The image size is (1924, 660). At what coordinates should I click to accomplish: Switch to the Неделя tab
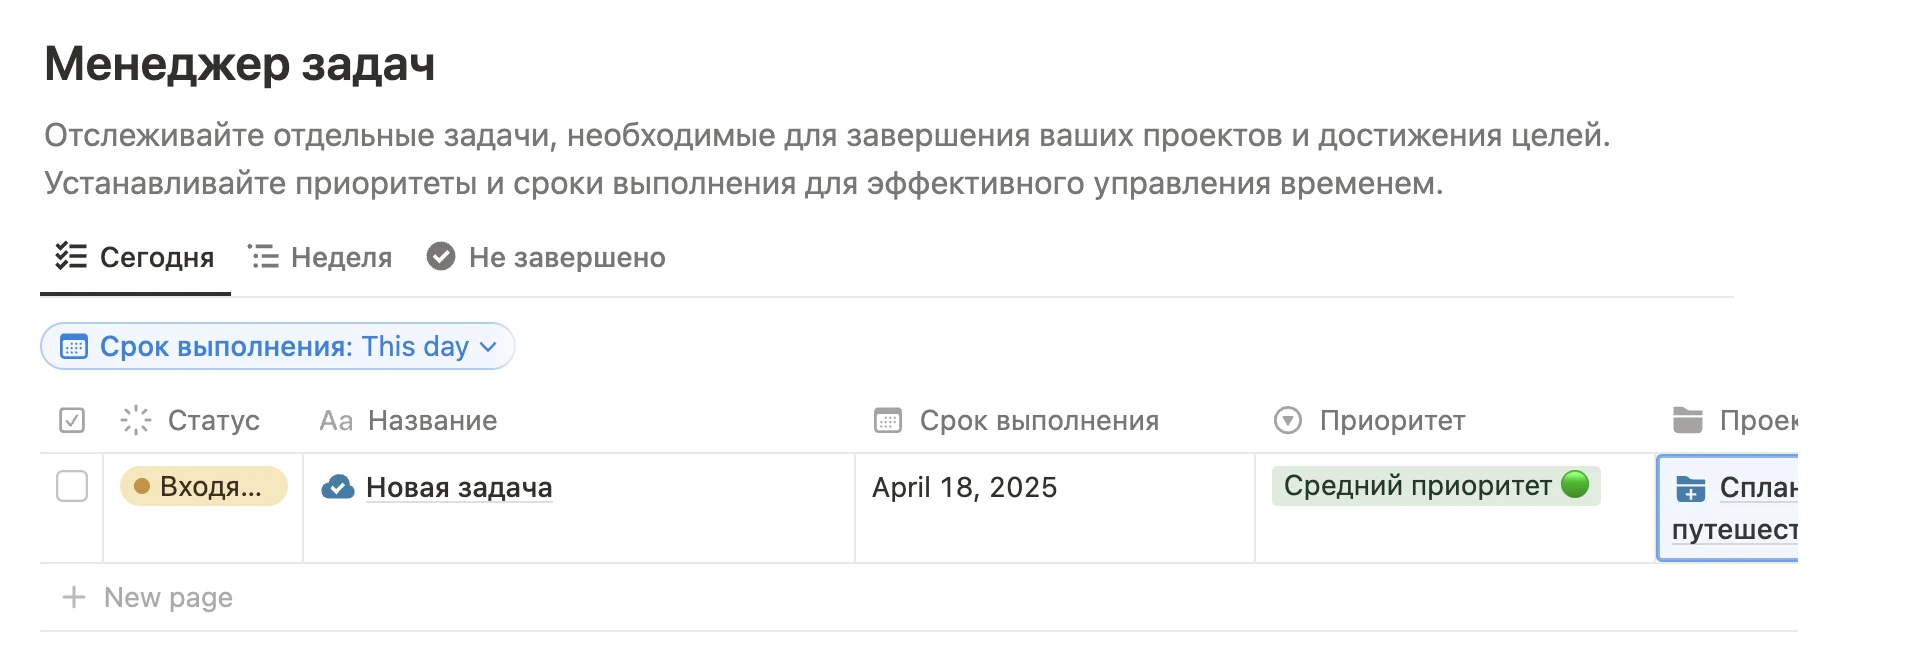pos(341,257)
